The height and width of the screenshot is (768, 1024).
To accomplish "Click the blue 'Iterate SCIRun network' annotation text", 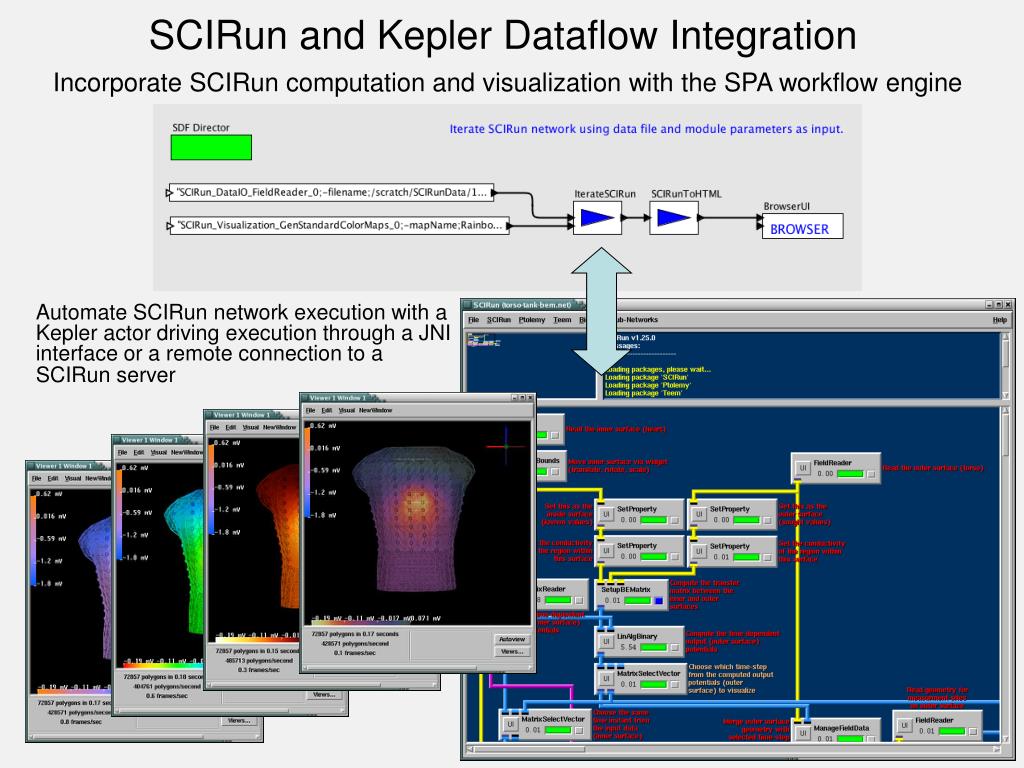I will (646, 129).
